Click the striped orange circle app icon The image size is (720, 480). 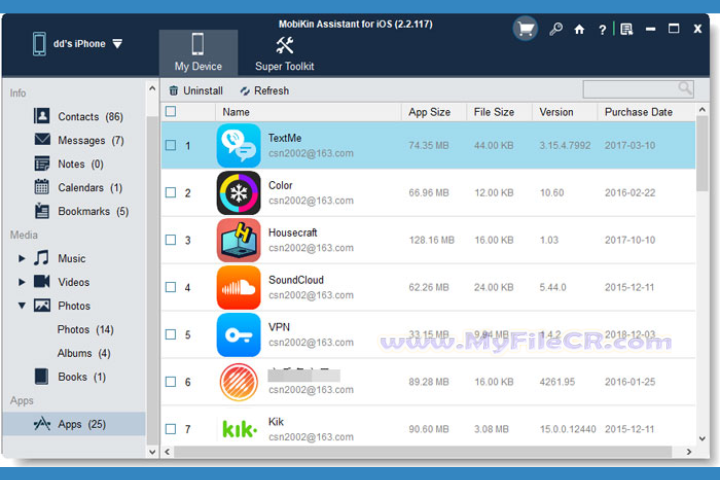(238, 382)
